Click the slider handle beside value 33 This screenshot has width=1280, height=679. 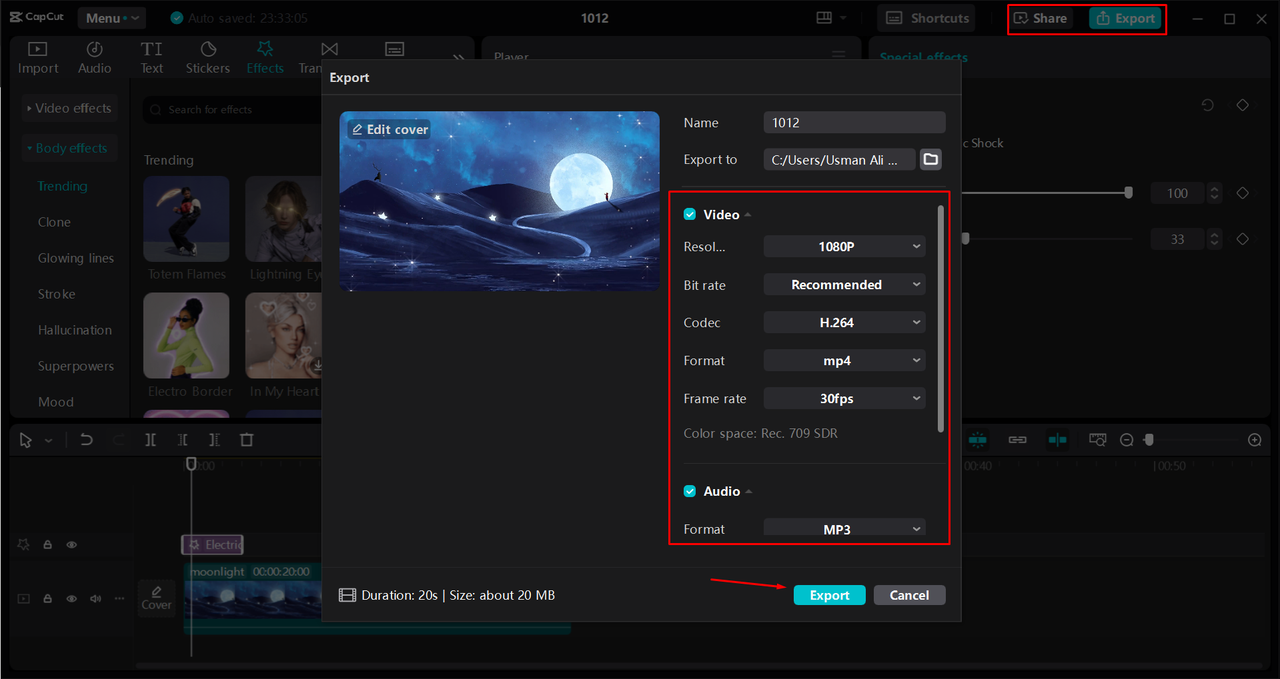(965, 239)
